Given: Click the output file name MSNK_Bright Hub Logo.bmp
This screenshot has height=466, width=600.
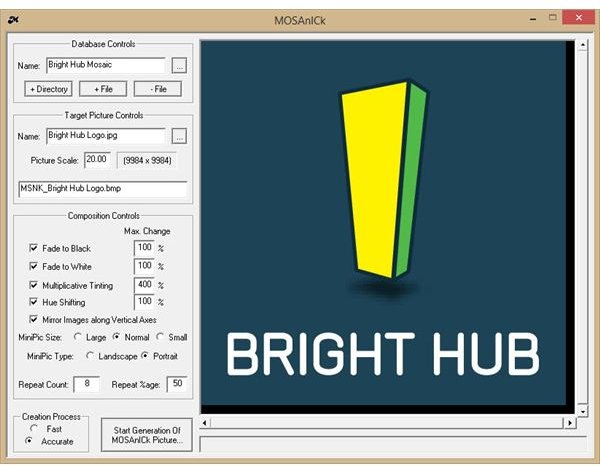Looking at the screenshot, I should click(103, 189).
